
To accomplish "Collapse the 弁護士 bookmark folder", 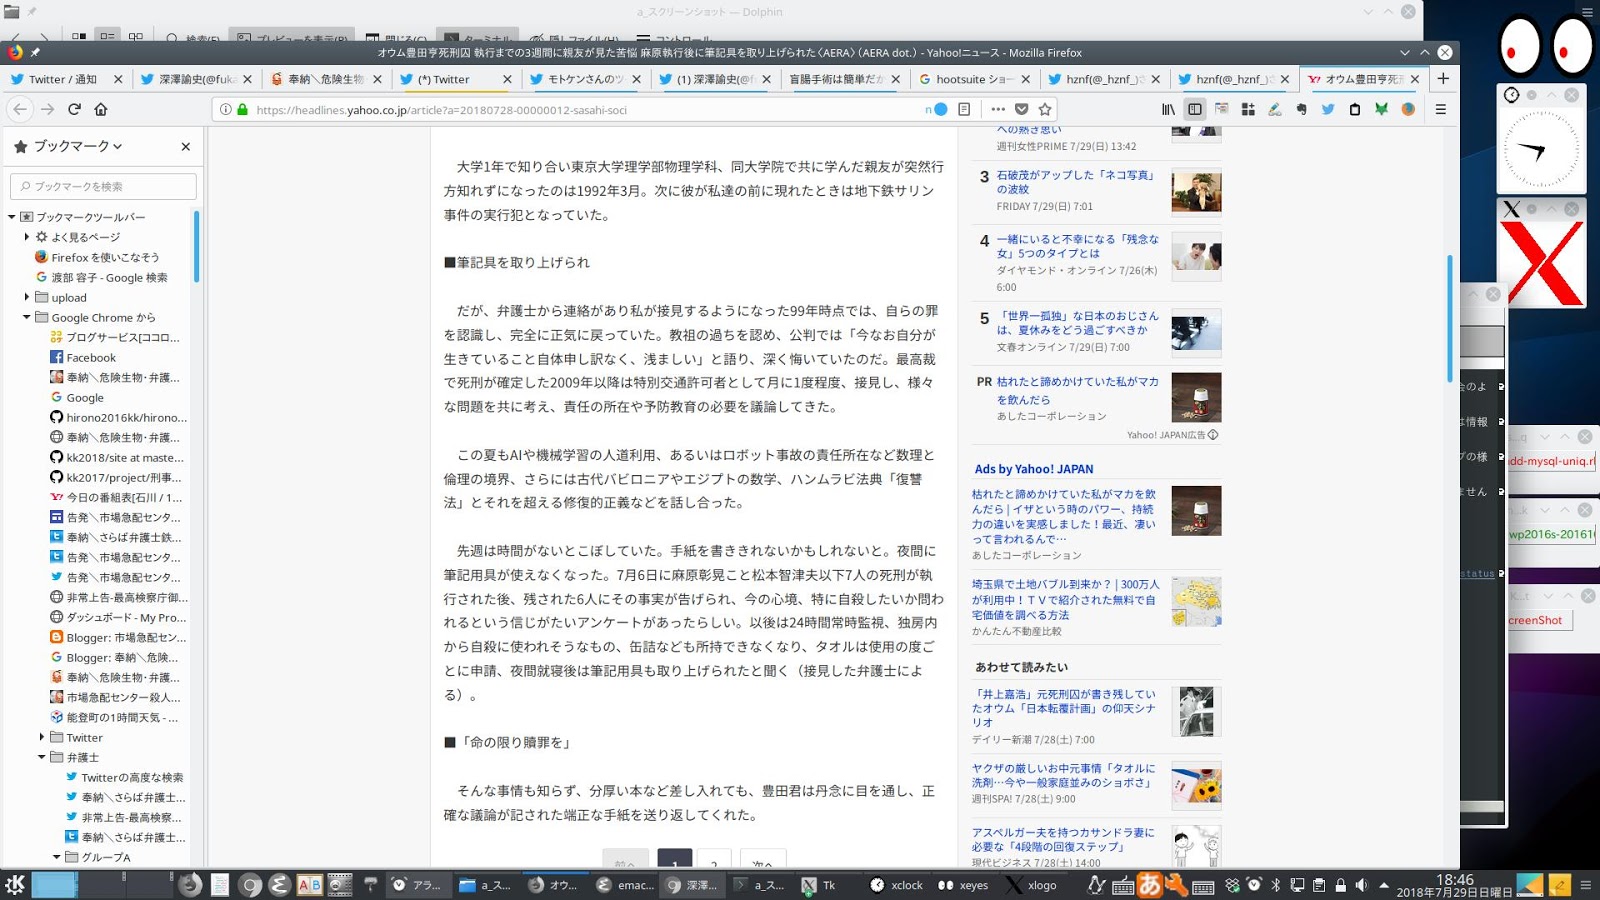I will [42, 757].
